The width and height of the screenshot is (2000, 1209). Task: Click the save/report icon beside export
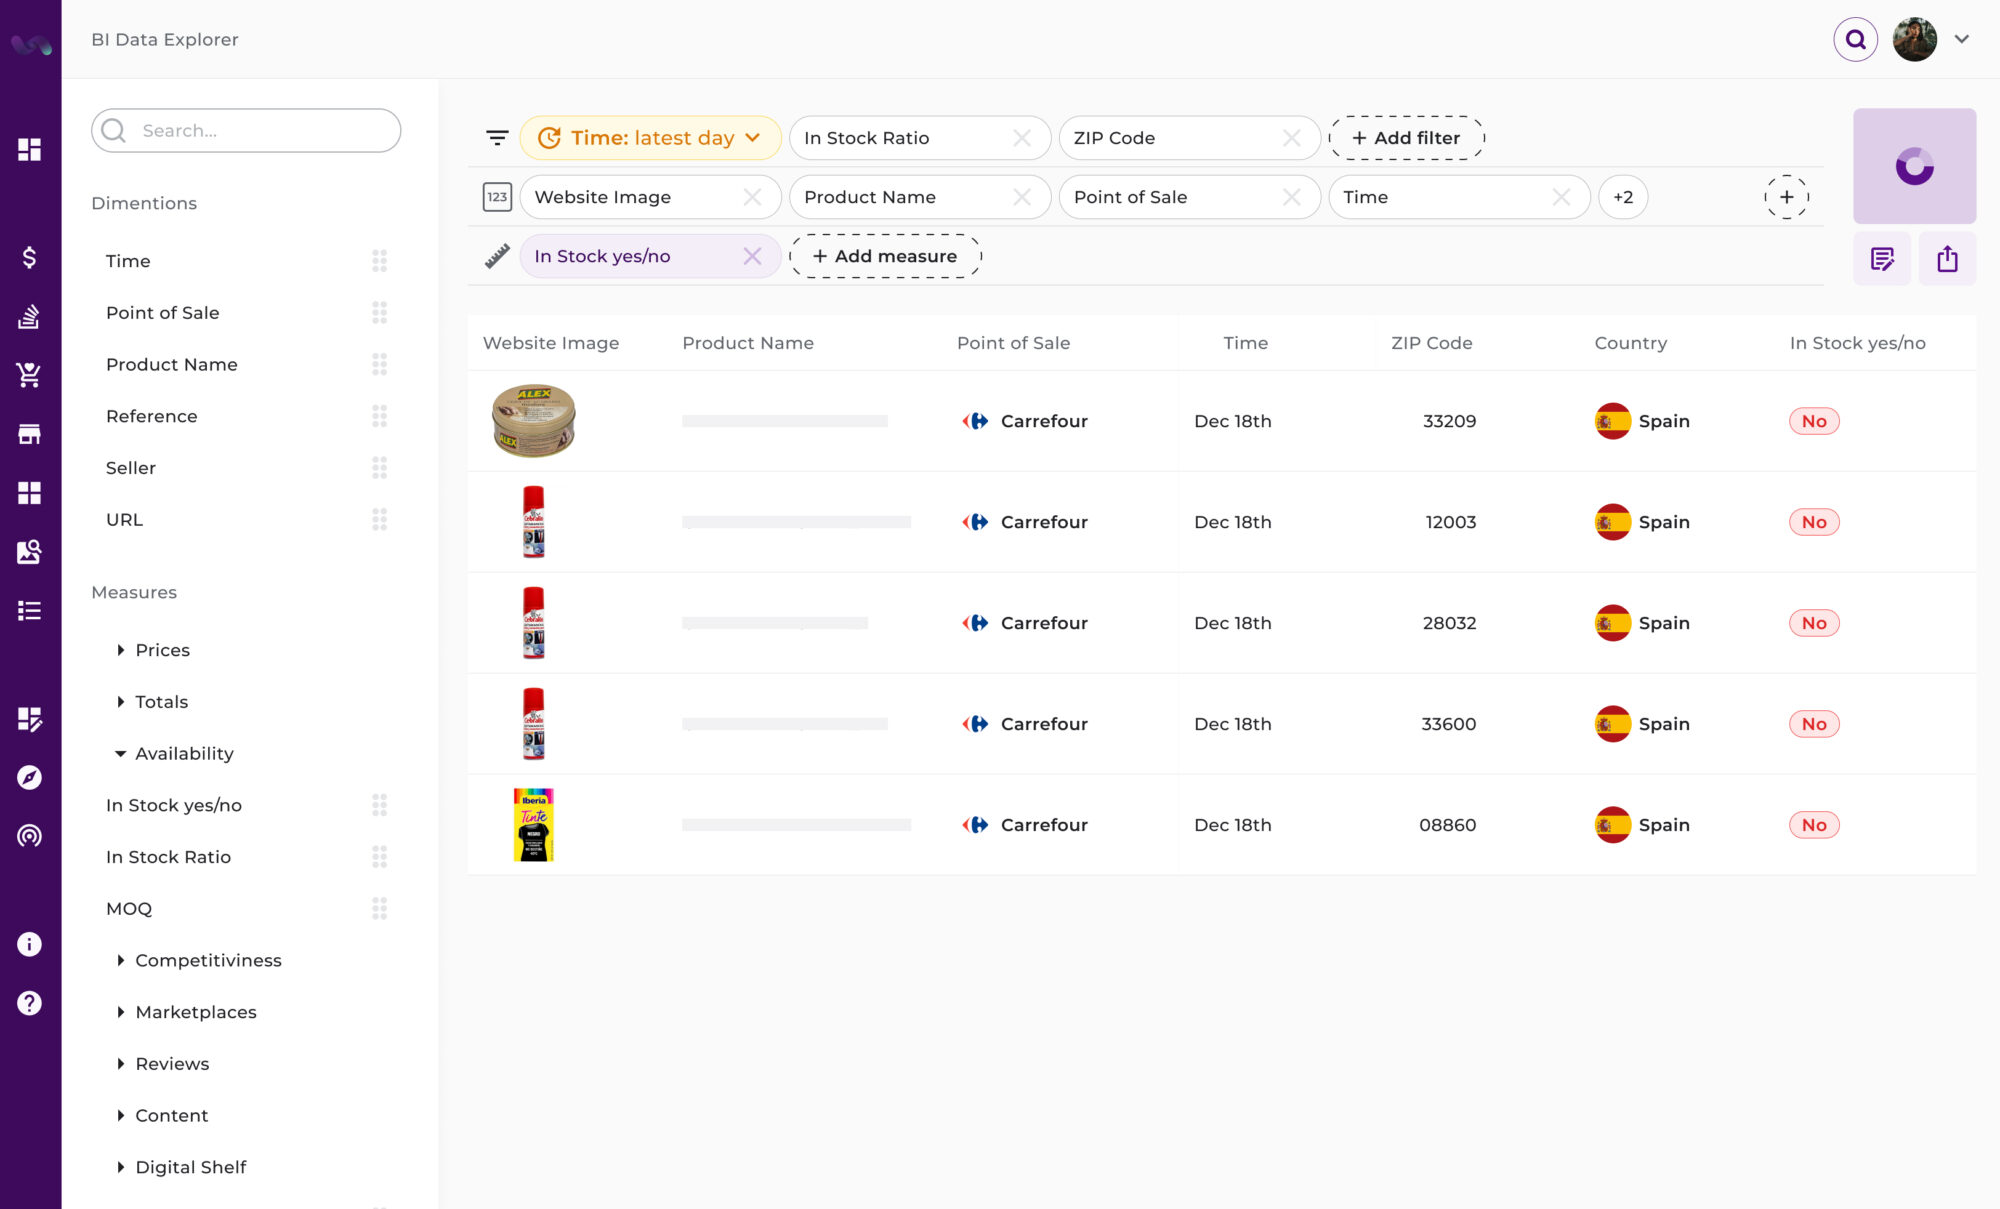1883,257
